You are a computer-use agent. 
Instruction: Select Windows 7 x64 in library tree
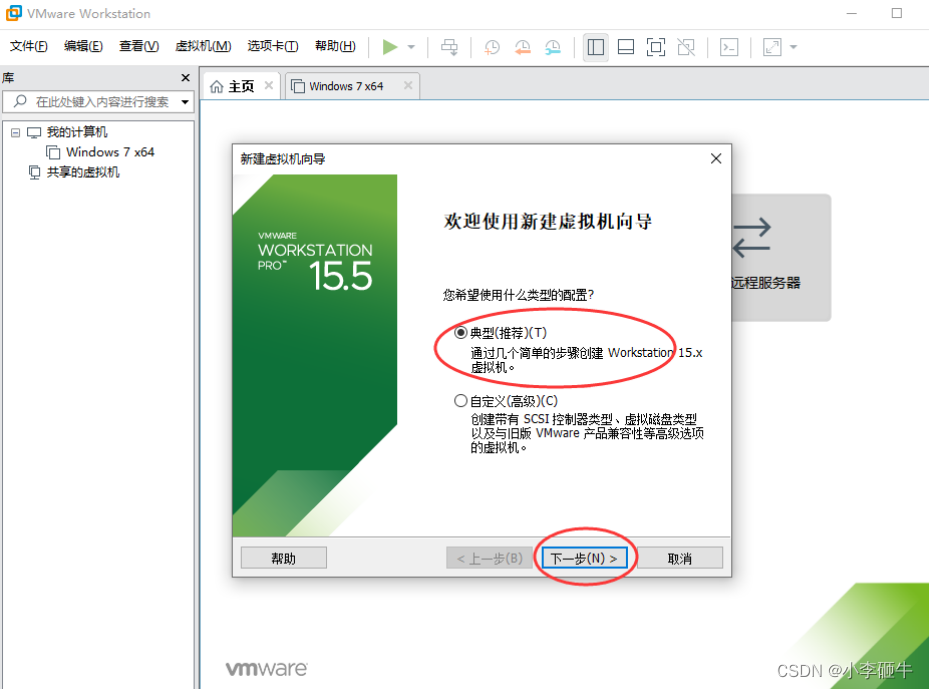click(110, 152)
